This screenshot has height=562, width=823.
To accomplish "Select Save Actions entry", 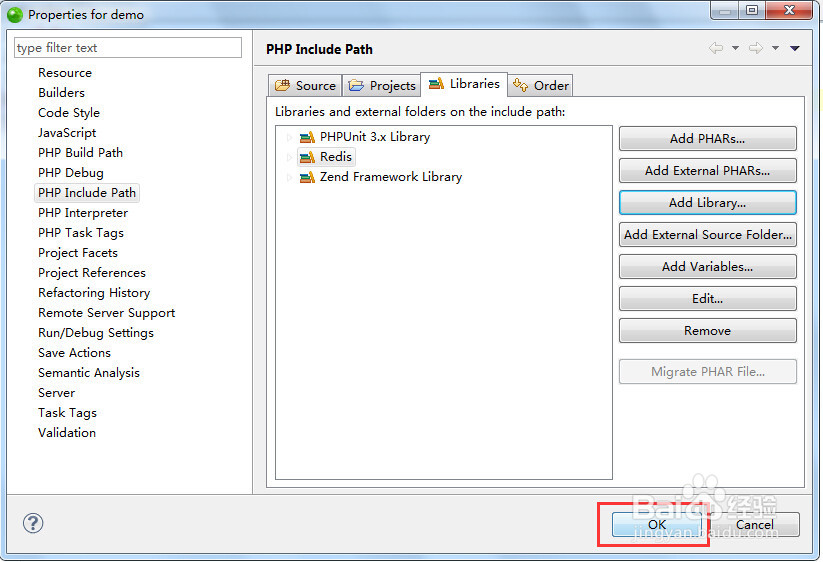I will point(75,353).
